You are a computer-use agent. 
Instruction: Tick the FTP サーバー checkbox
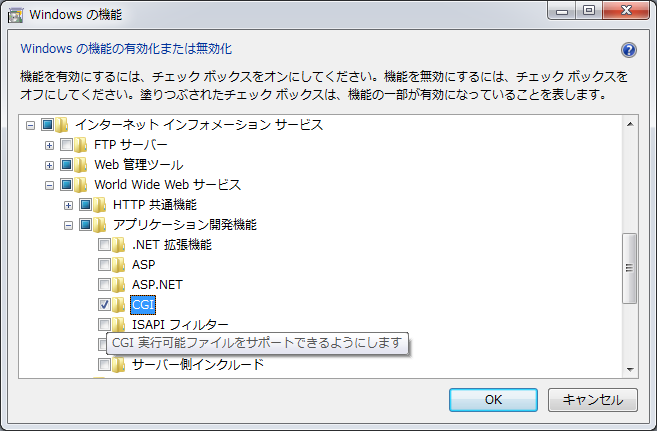coord(66,145)
